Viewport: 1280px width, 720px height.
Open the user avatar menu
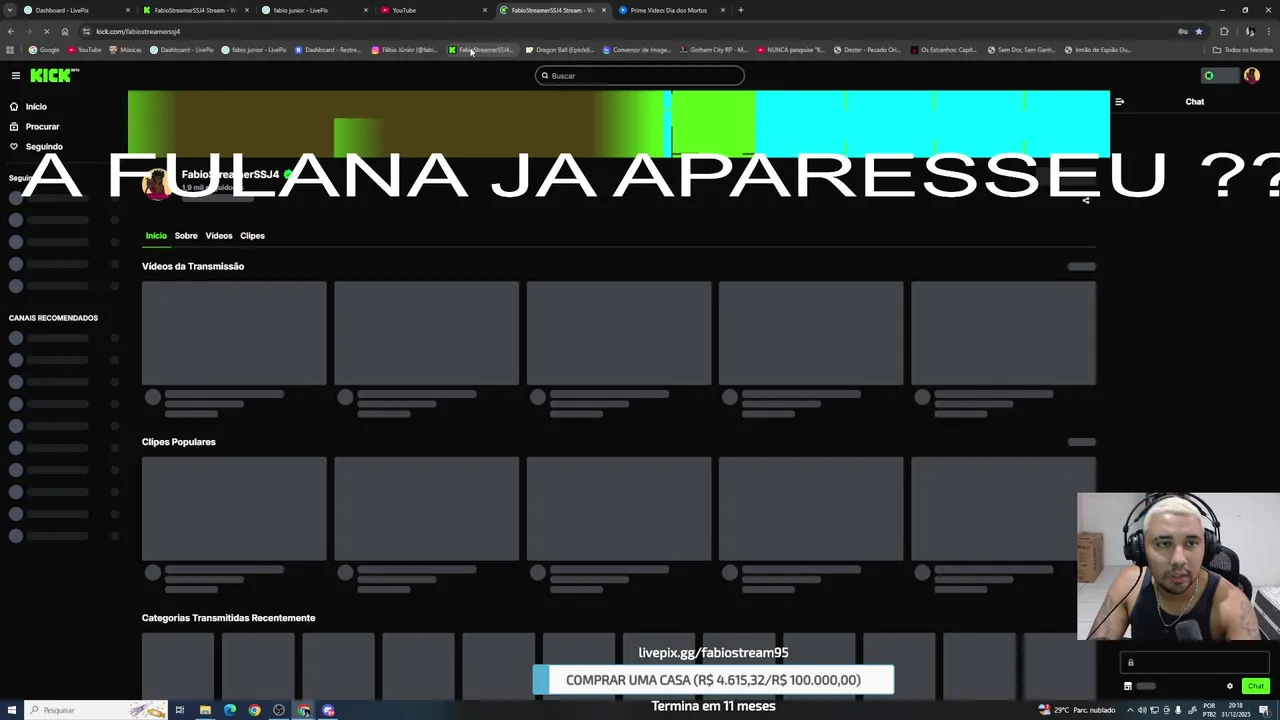coord(1251,75)
